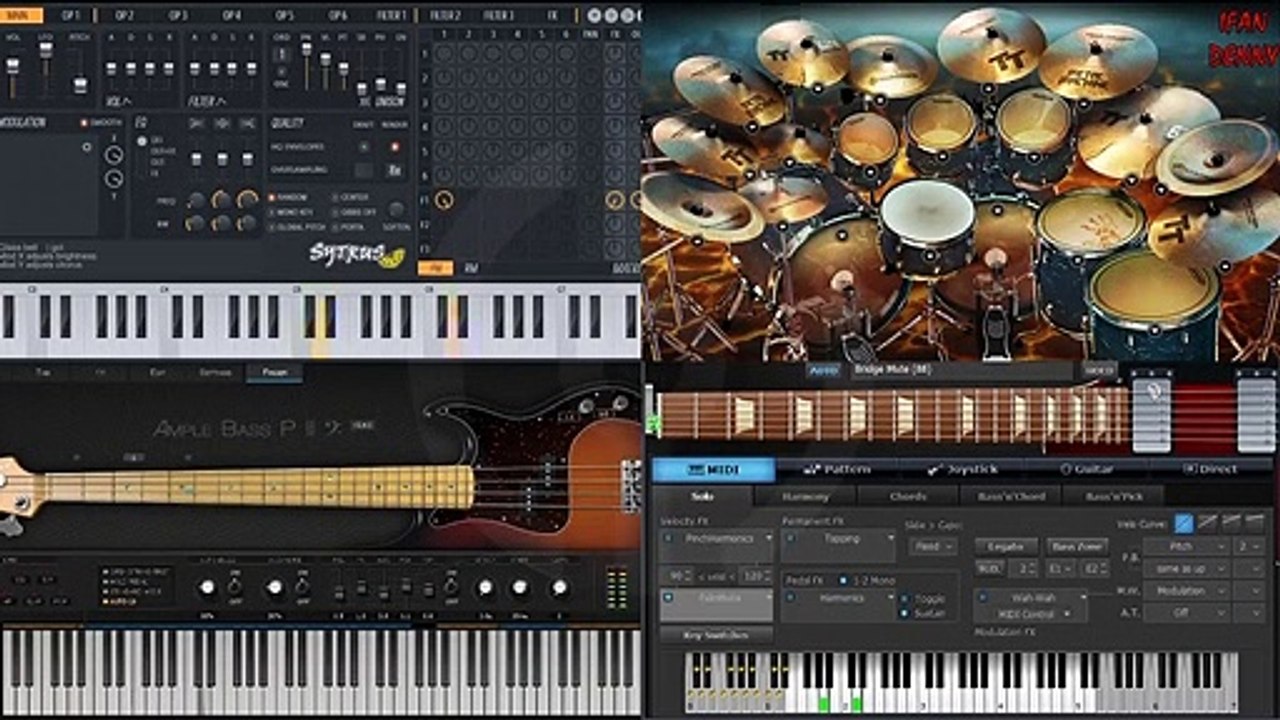This screenshot has height=720, width=1280.
Task: Click the leftmost knob in Ample Bass controls
Action: 207,587
